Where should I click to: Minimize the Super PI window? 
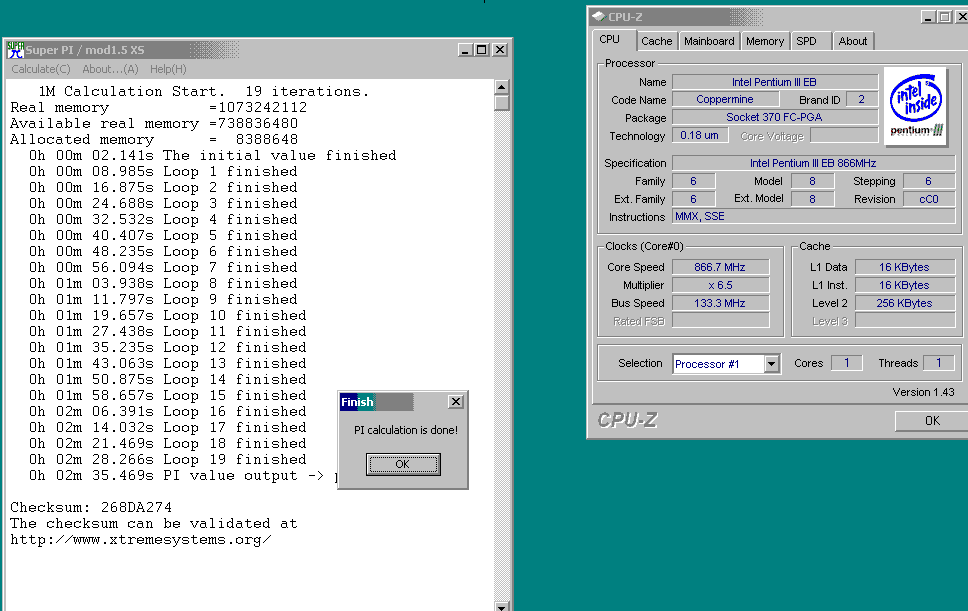pyautogui.click(x=465, y=50)
